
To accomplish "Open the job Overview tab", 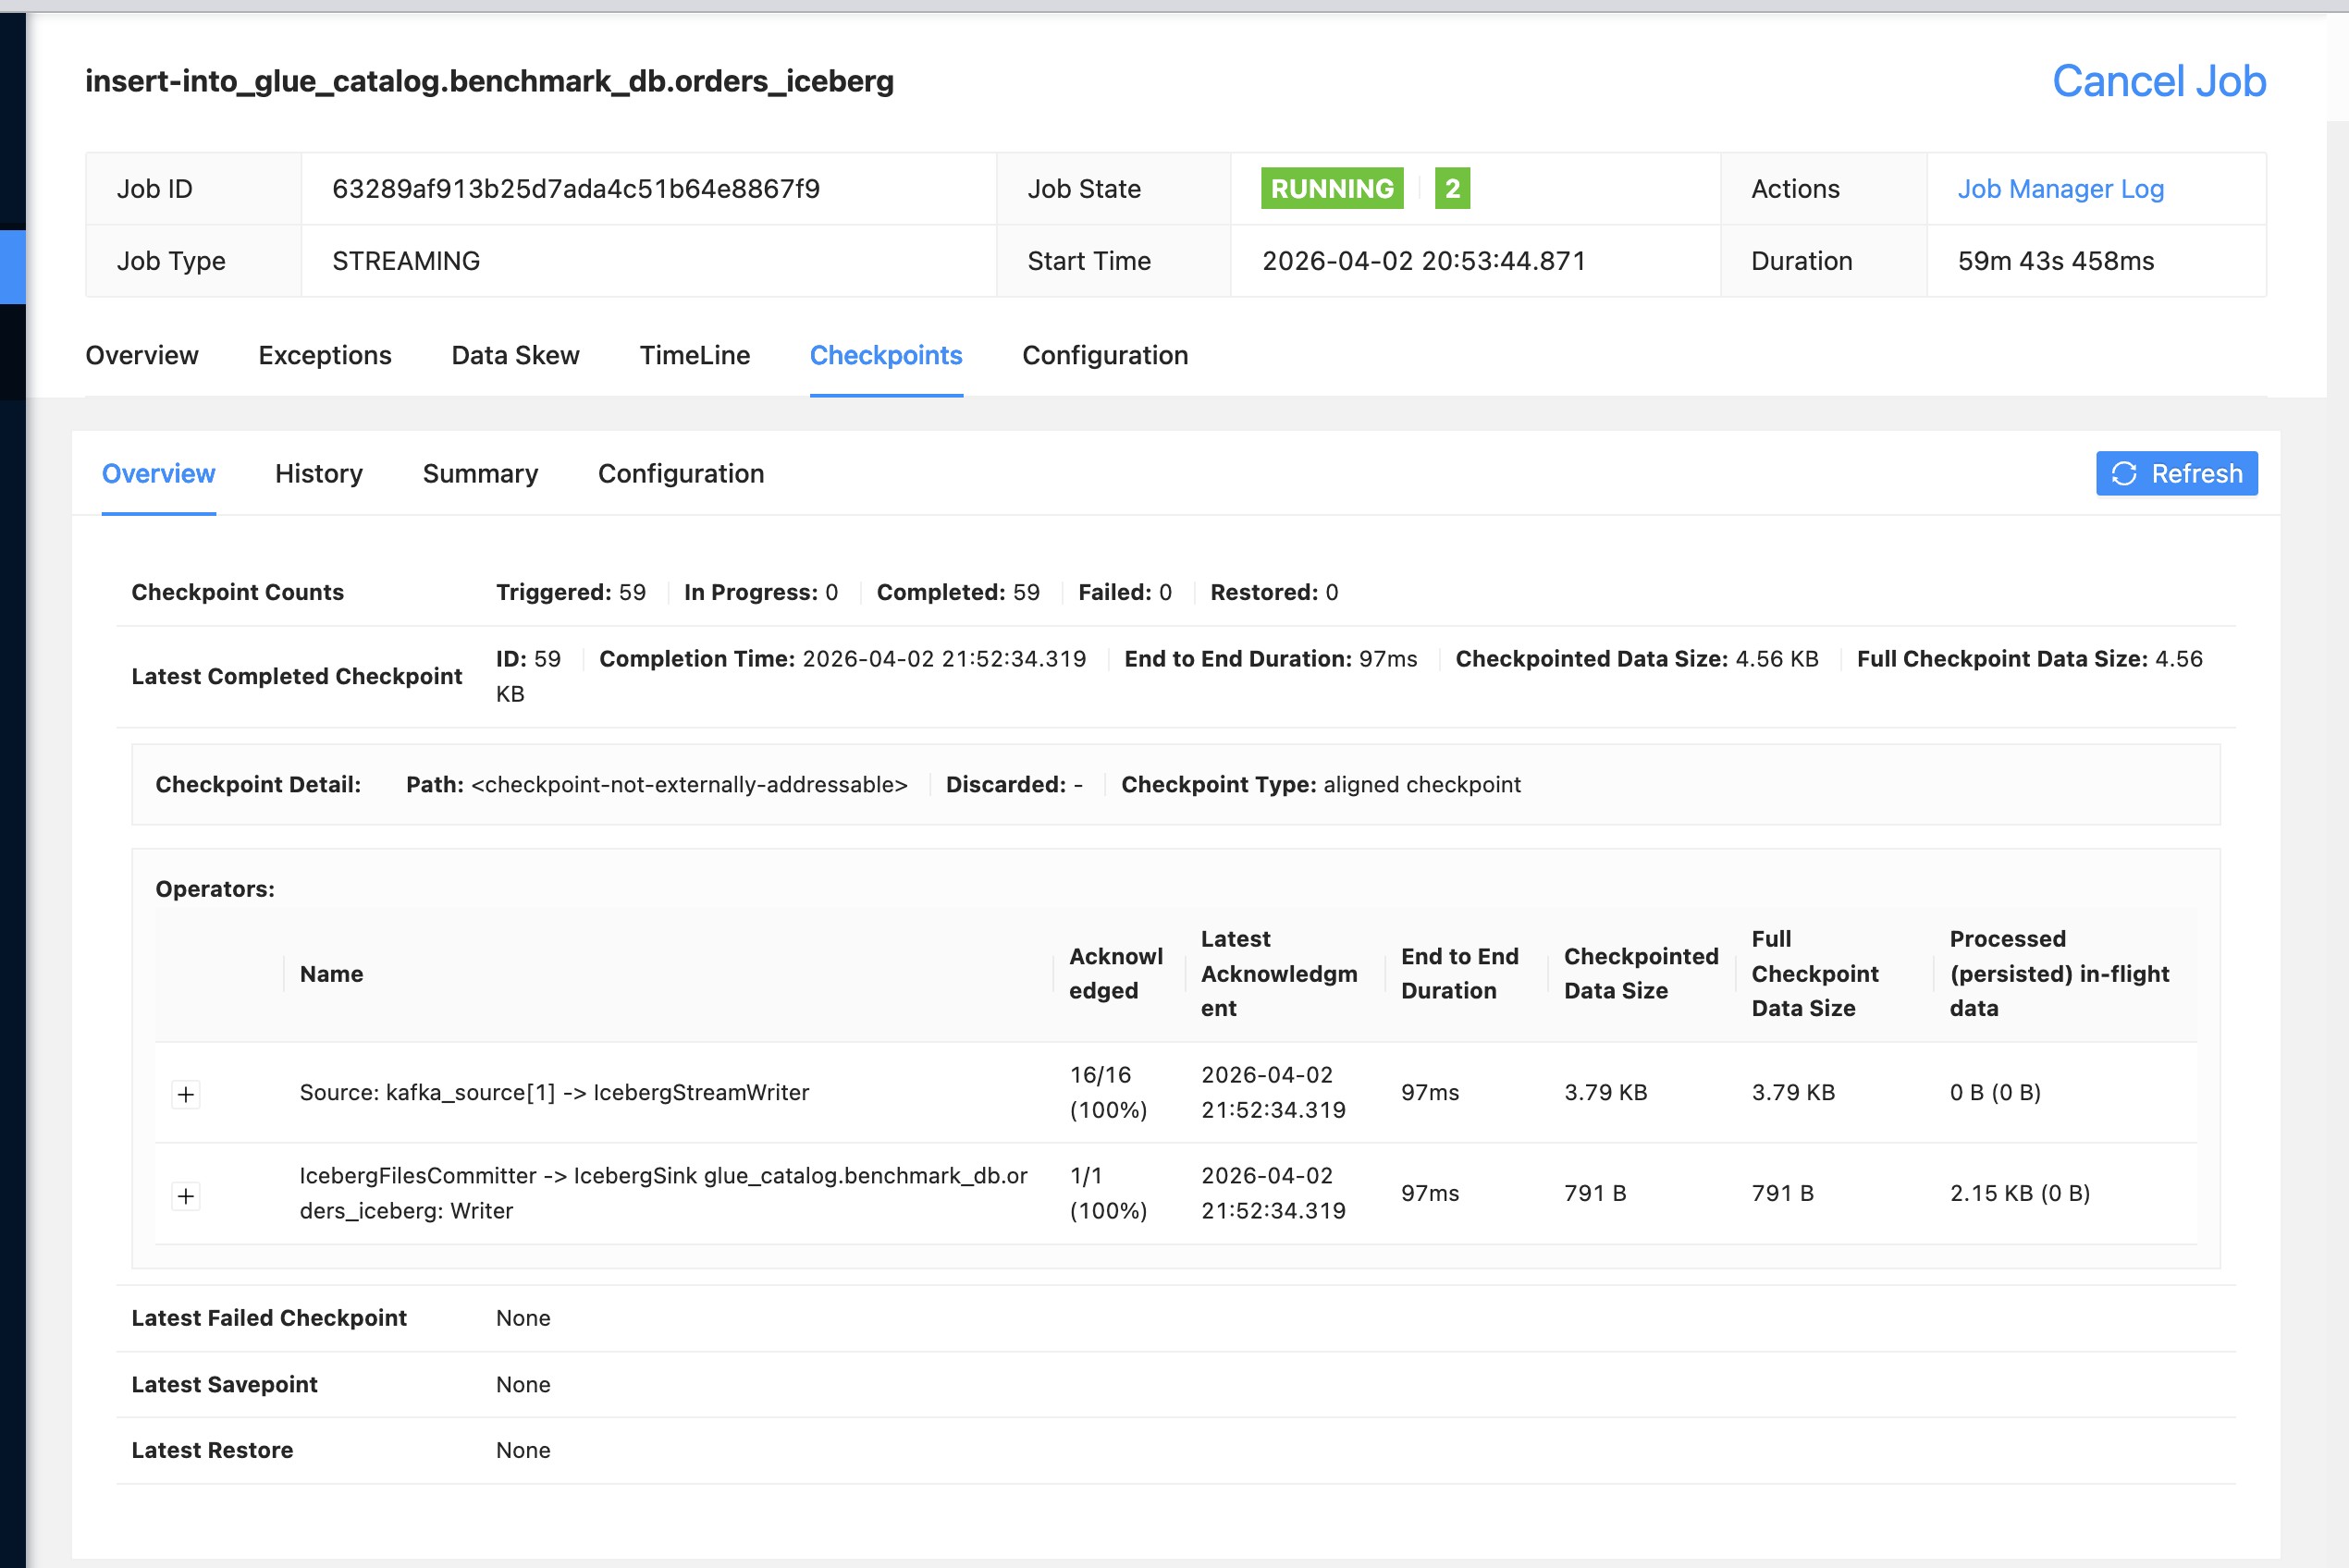I will click(x=142, y=355).
